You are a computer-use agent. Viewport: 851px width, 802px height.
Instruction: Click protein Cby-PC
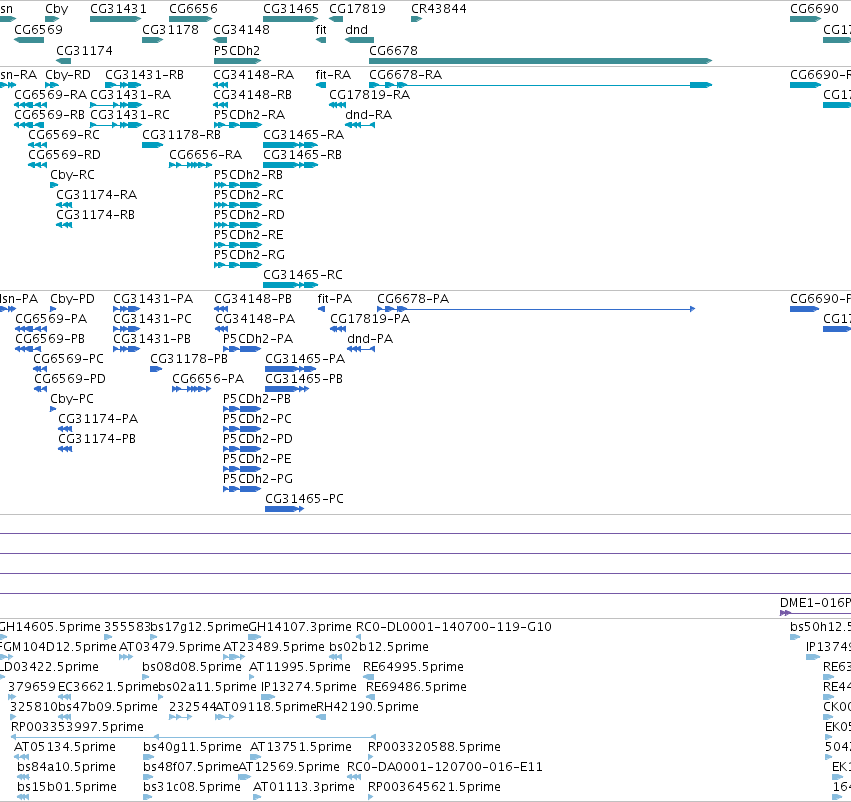(72, 399)
